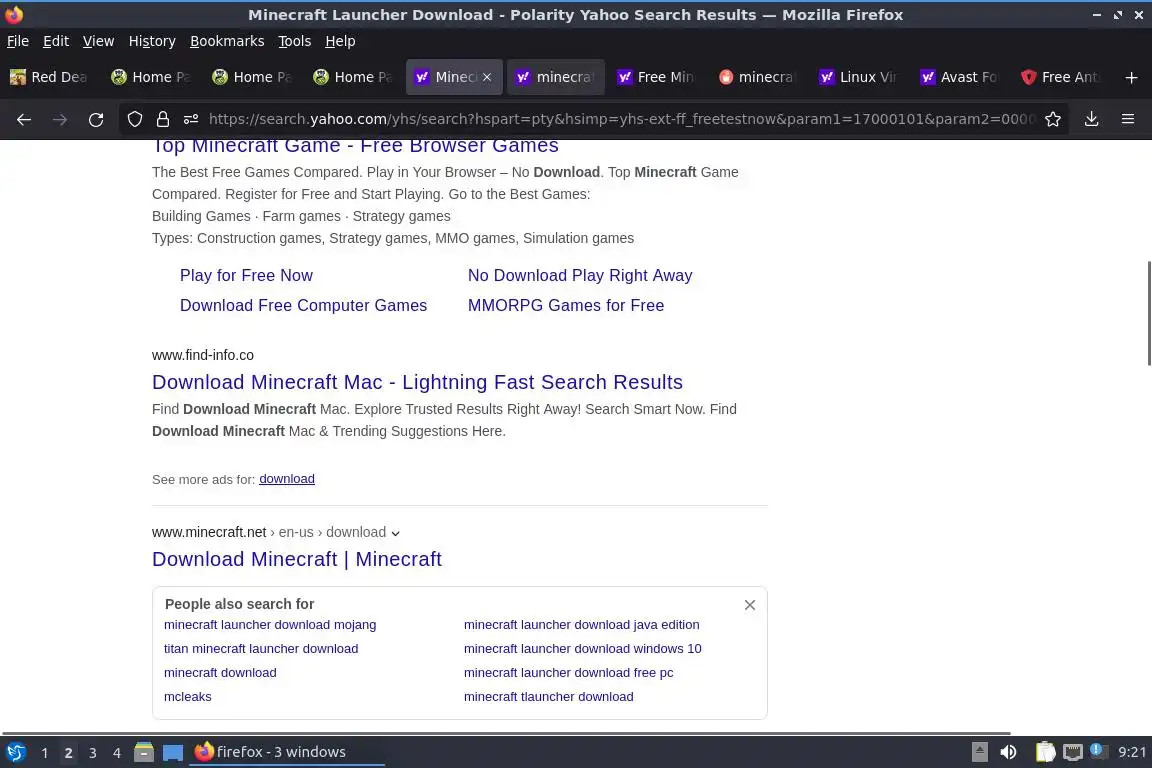The height and width of the screenshot is (768, 1152).
Task: Open Top Minecraft Game result link
Action: [355, 146]
